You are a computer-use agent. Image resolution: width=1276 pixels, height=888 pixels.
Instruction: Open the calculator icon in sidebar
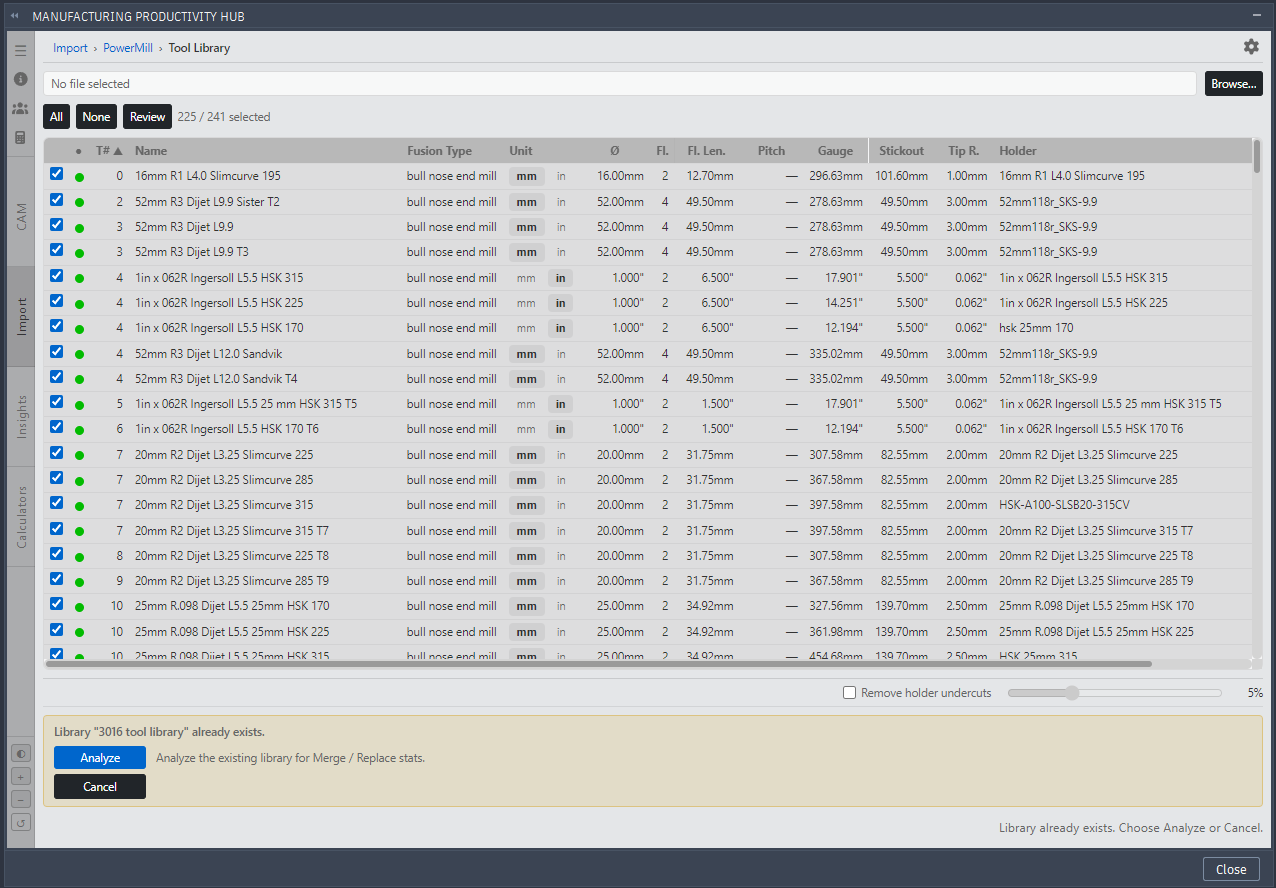tap(20, 138)
